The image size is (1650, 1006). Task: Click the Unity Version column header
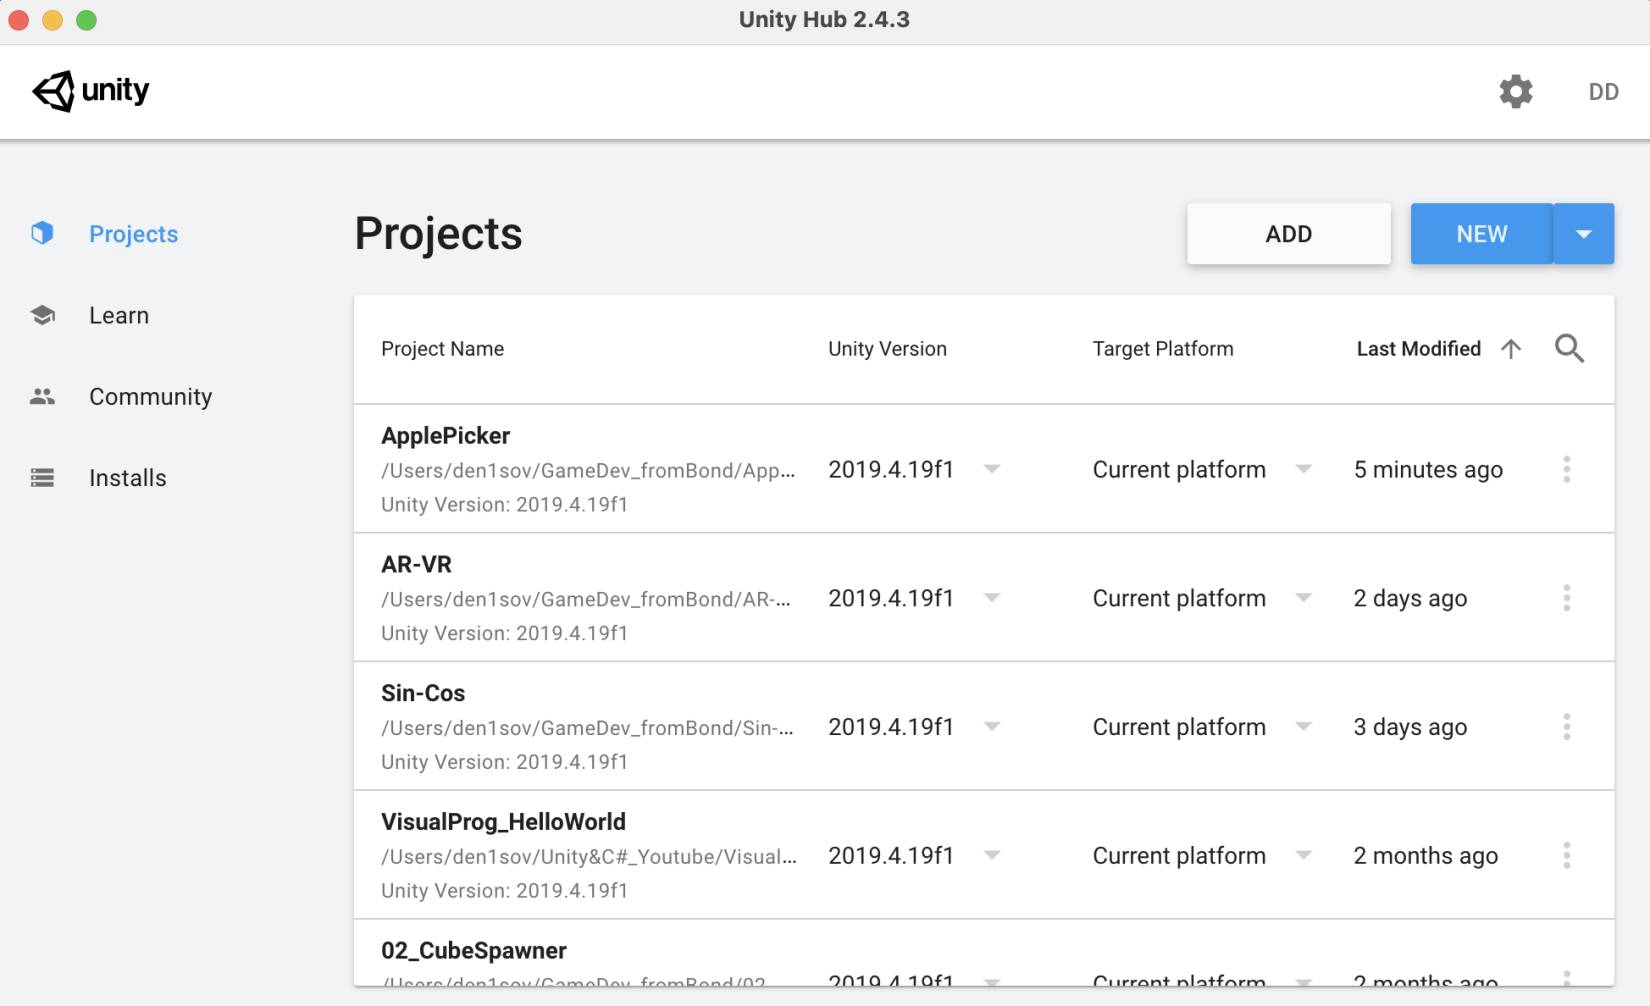click(887, 348)
